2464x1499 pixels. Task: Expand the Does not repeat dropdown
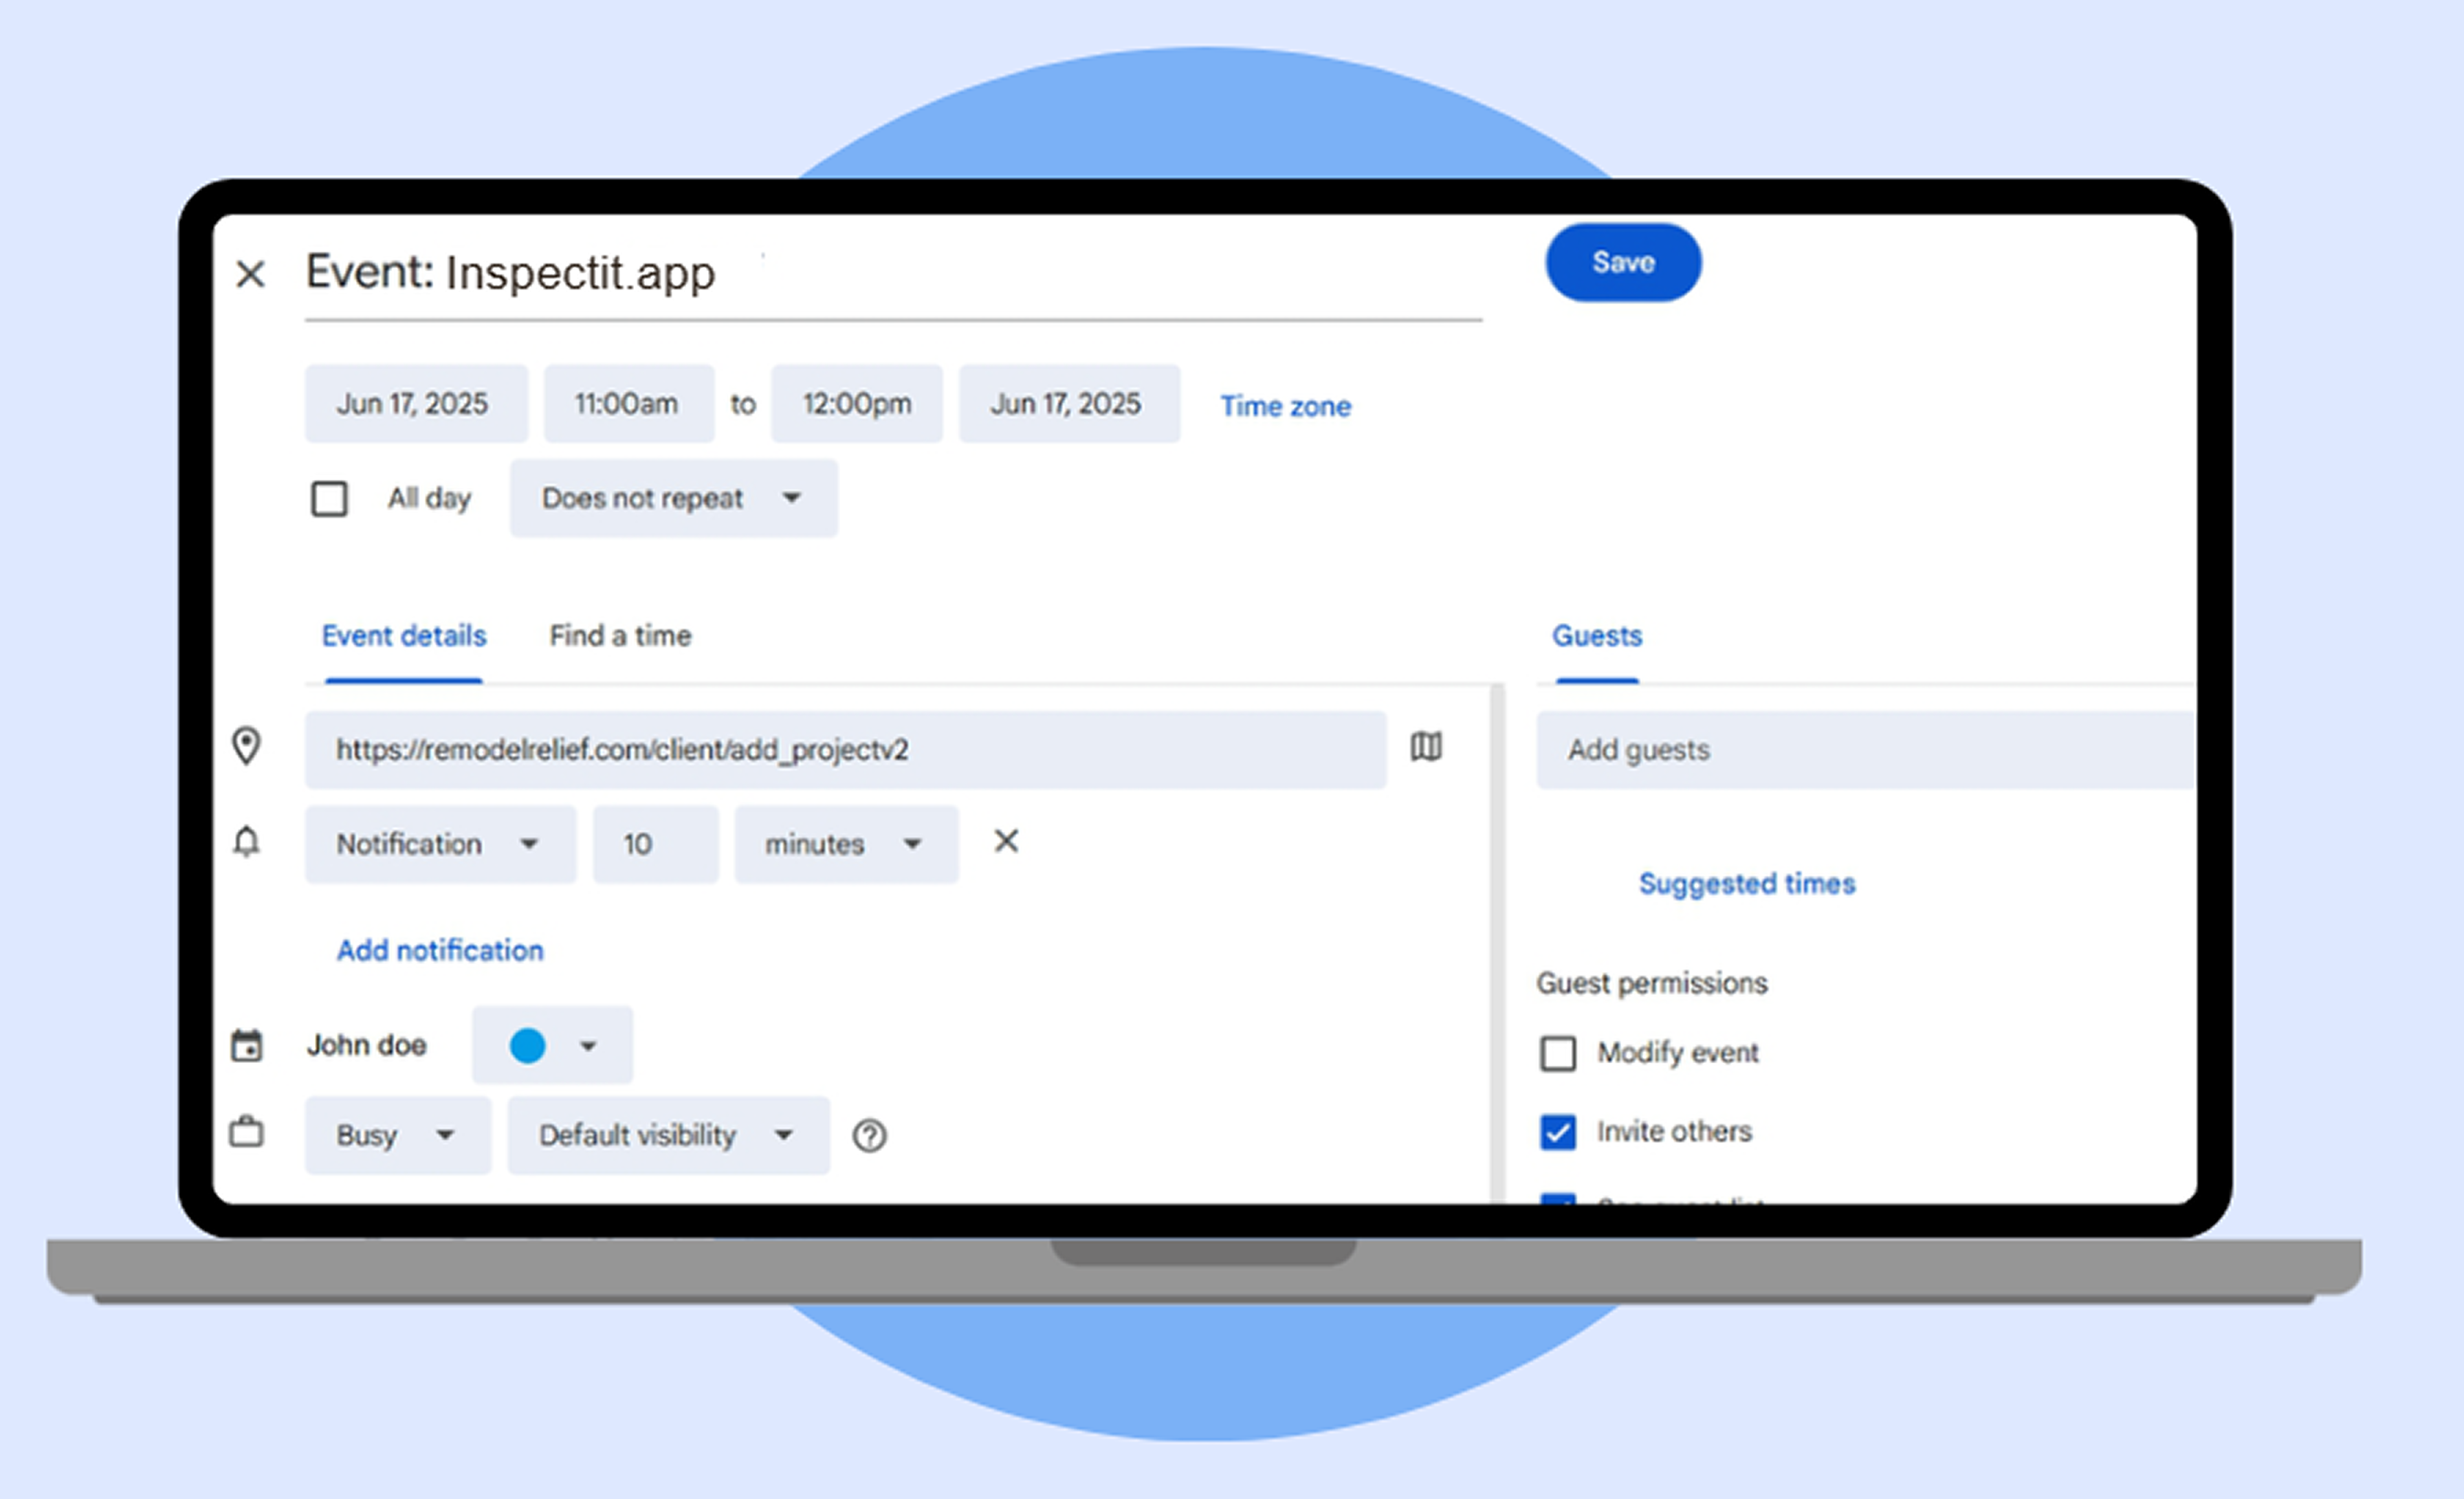673,498
